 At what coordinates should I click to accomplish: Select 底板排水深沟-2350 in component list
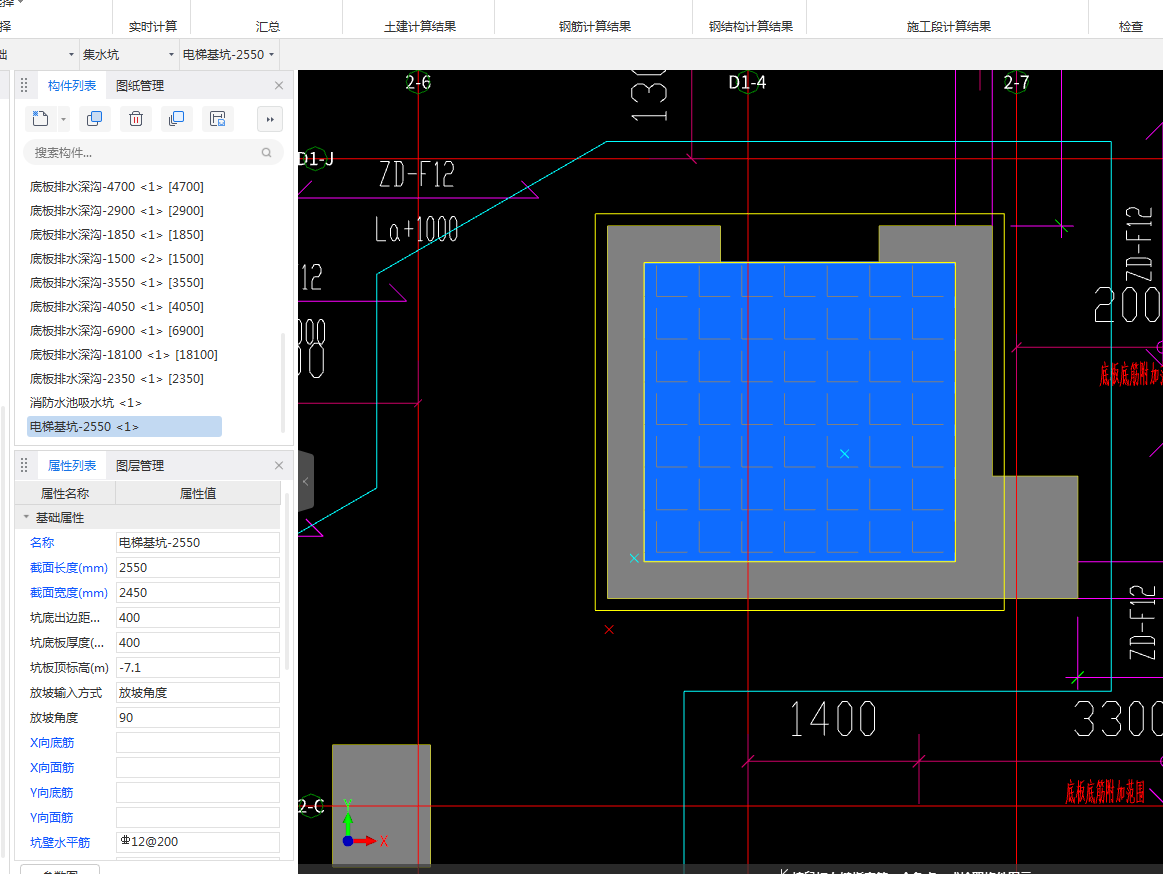[x=116, y=378]
